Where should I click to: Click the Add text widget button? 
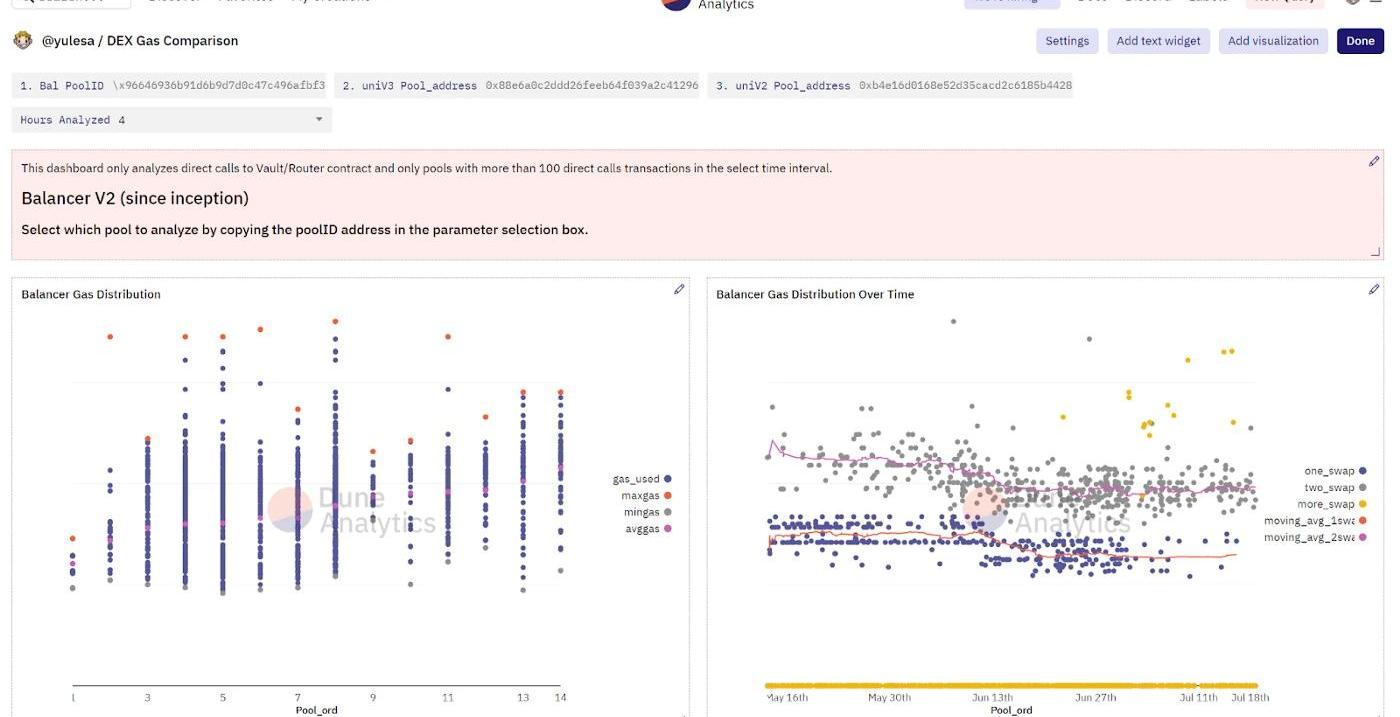pyautogui.click(x=1159, y=41)
